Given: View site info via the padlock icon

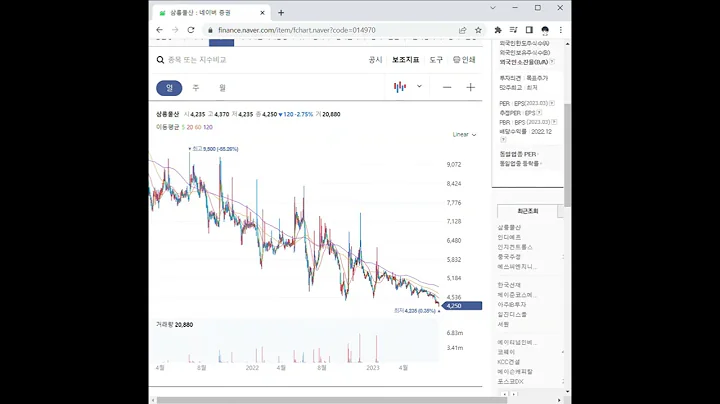Looking at the screenshot, I should pyautogui.click(x=210, y=30).
